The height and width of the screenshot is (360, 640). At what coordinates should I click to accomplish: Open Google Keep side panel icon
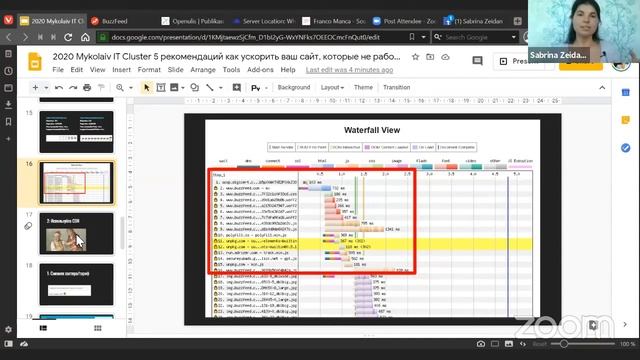point(625,120)
